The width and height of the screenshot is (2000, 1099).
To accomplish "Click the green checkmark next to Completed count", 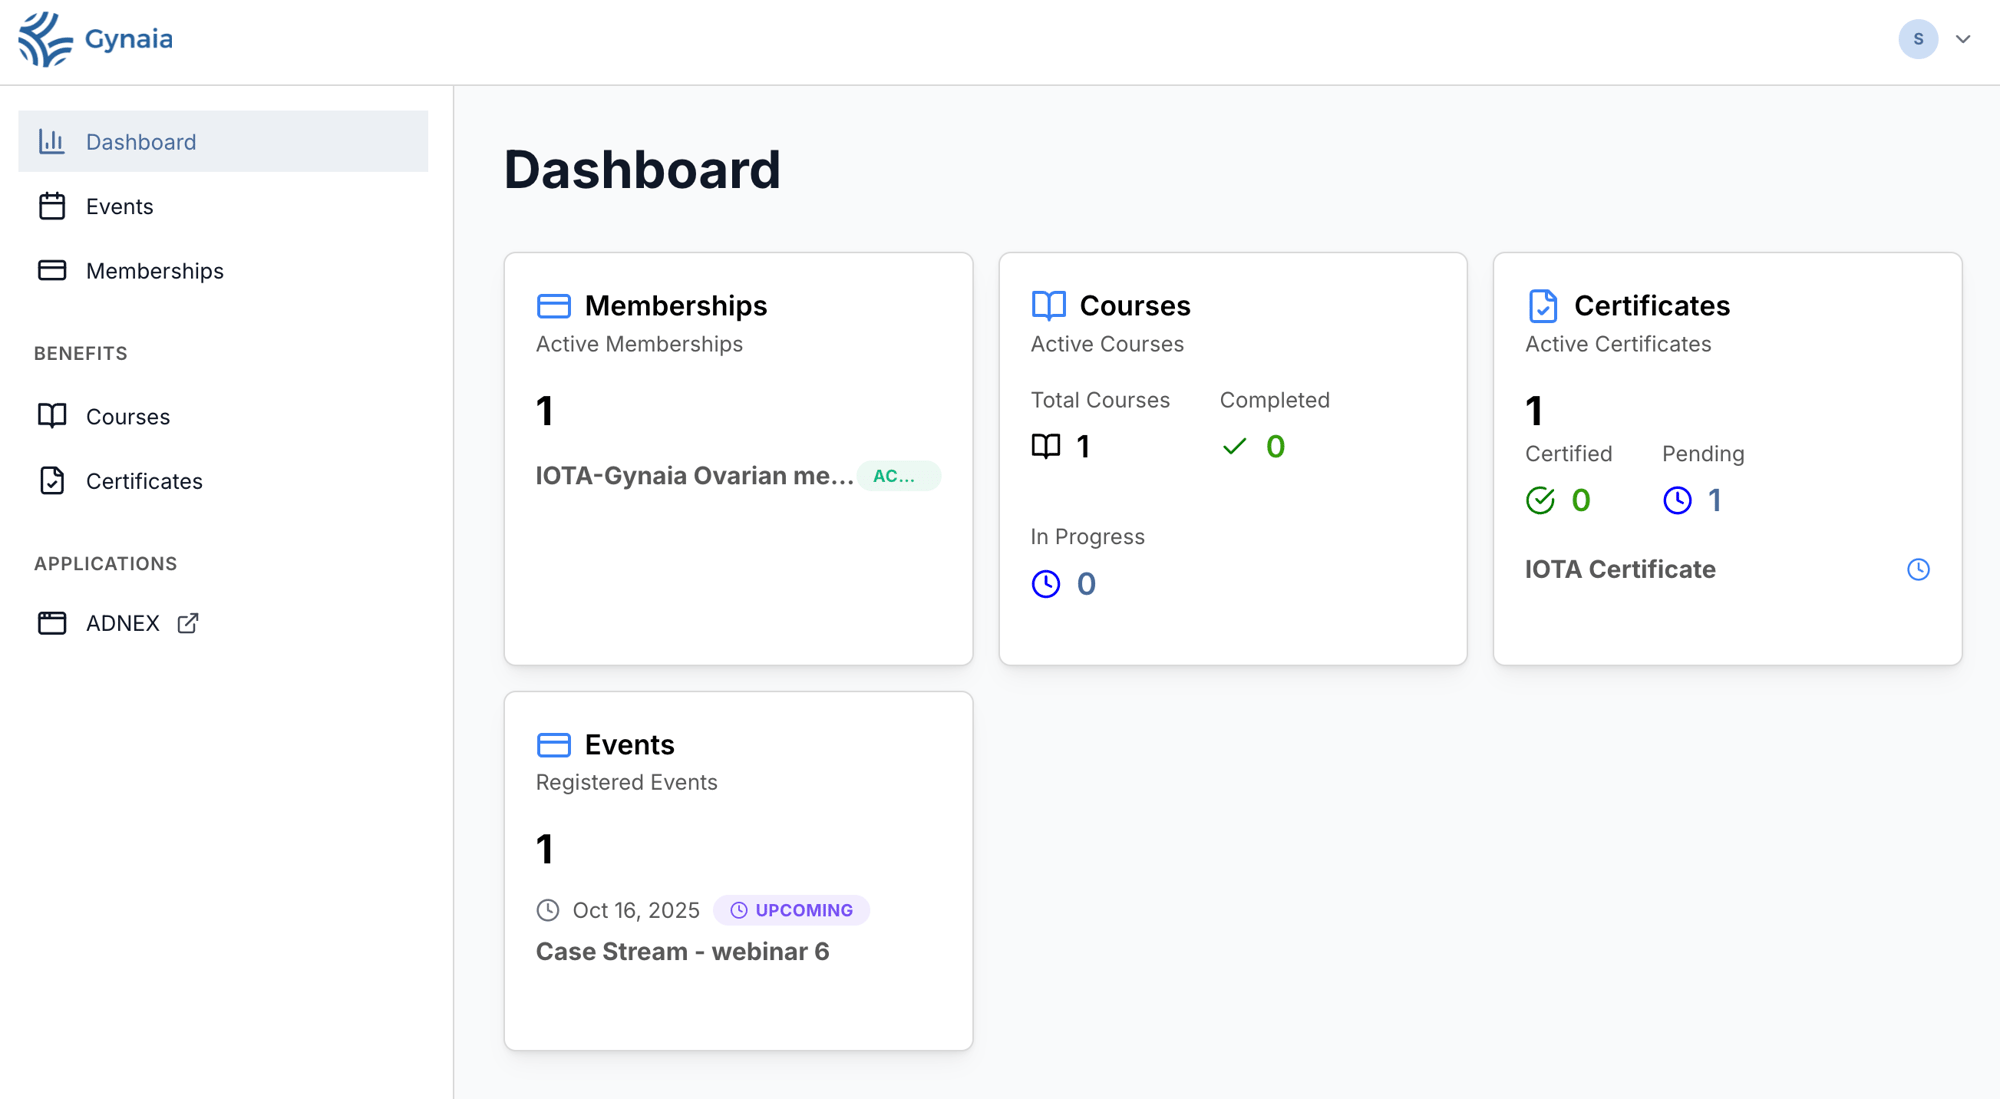I will (x=1235, y=446).
